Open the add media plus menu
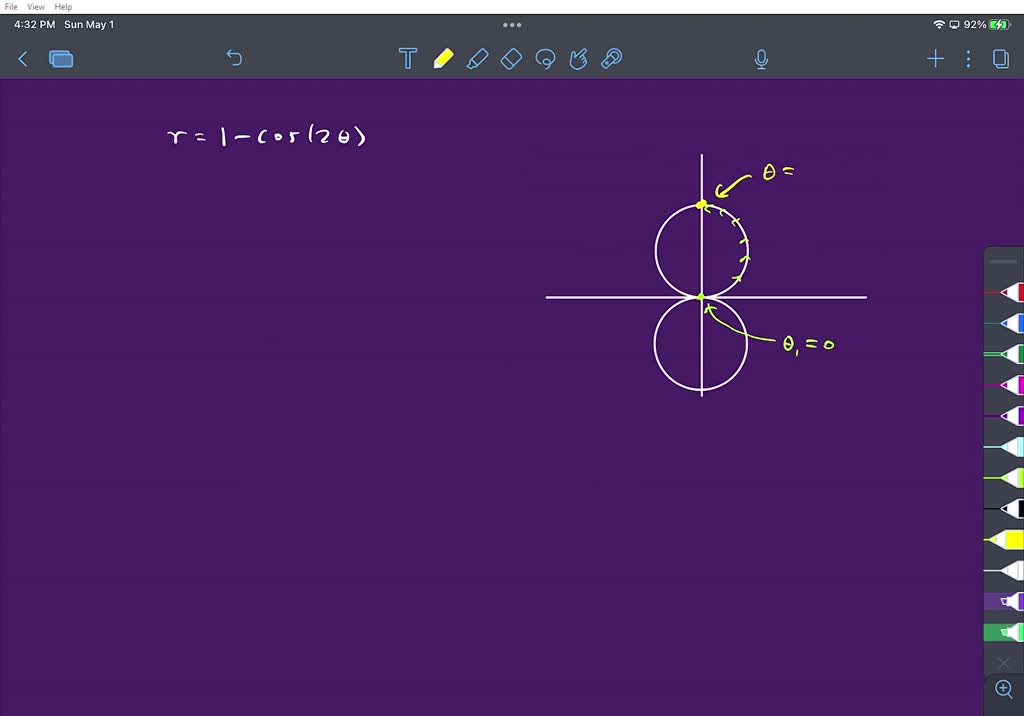This screenshot has width=1024, height=716. point(935,59)
